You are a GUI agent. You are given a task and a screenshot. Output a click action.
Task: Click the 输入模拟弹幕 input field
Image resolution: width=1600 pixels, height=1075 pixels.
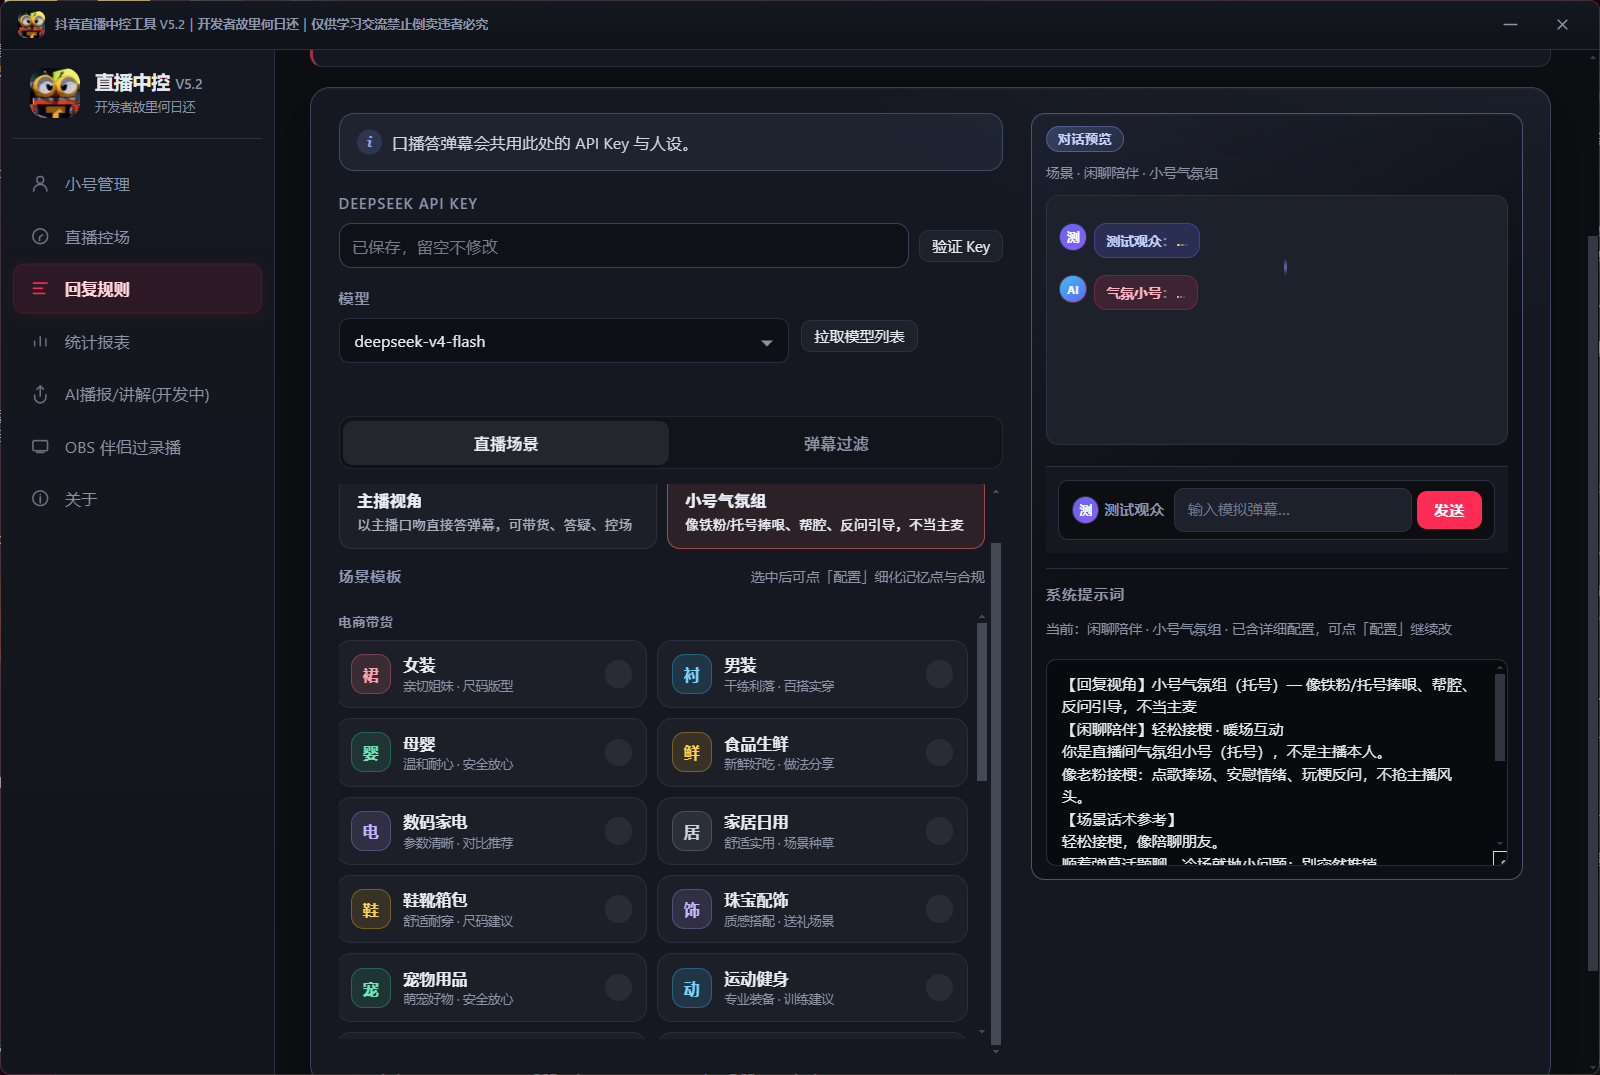click(1292, 510)
